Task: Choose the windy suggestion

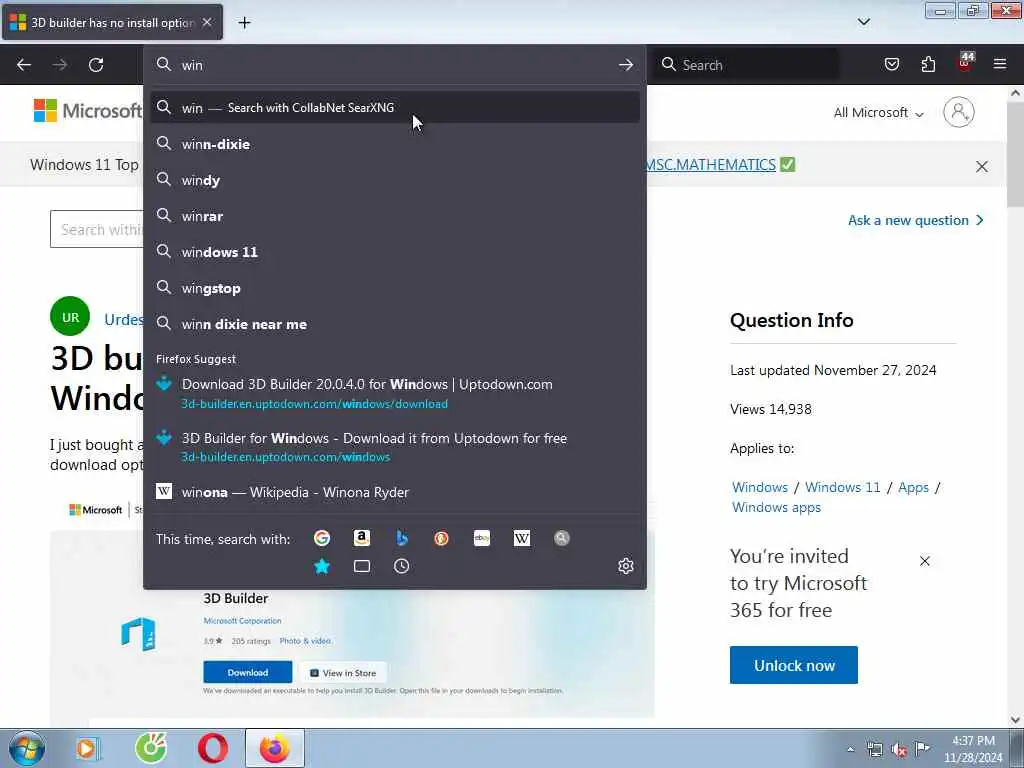Action: click(394, 180)
